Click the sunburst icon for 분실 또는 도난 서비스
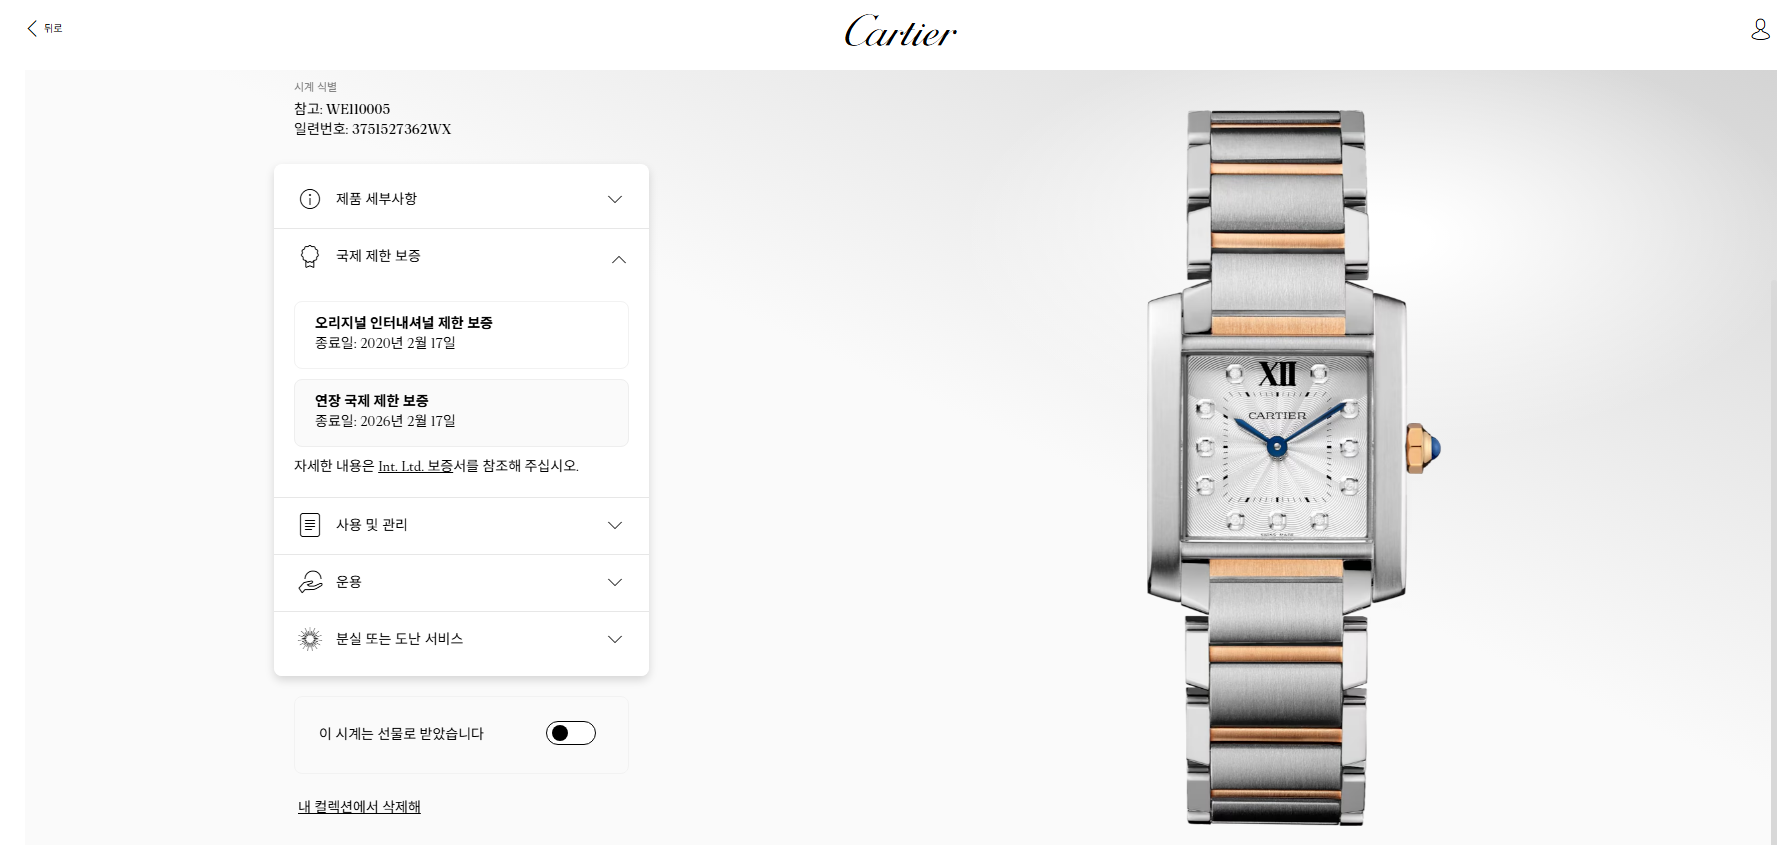This screenshot has height=845, width=1787. 310,639
